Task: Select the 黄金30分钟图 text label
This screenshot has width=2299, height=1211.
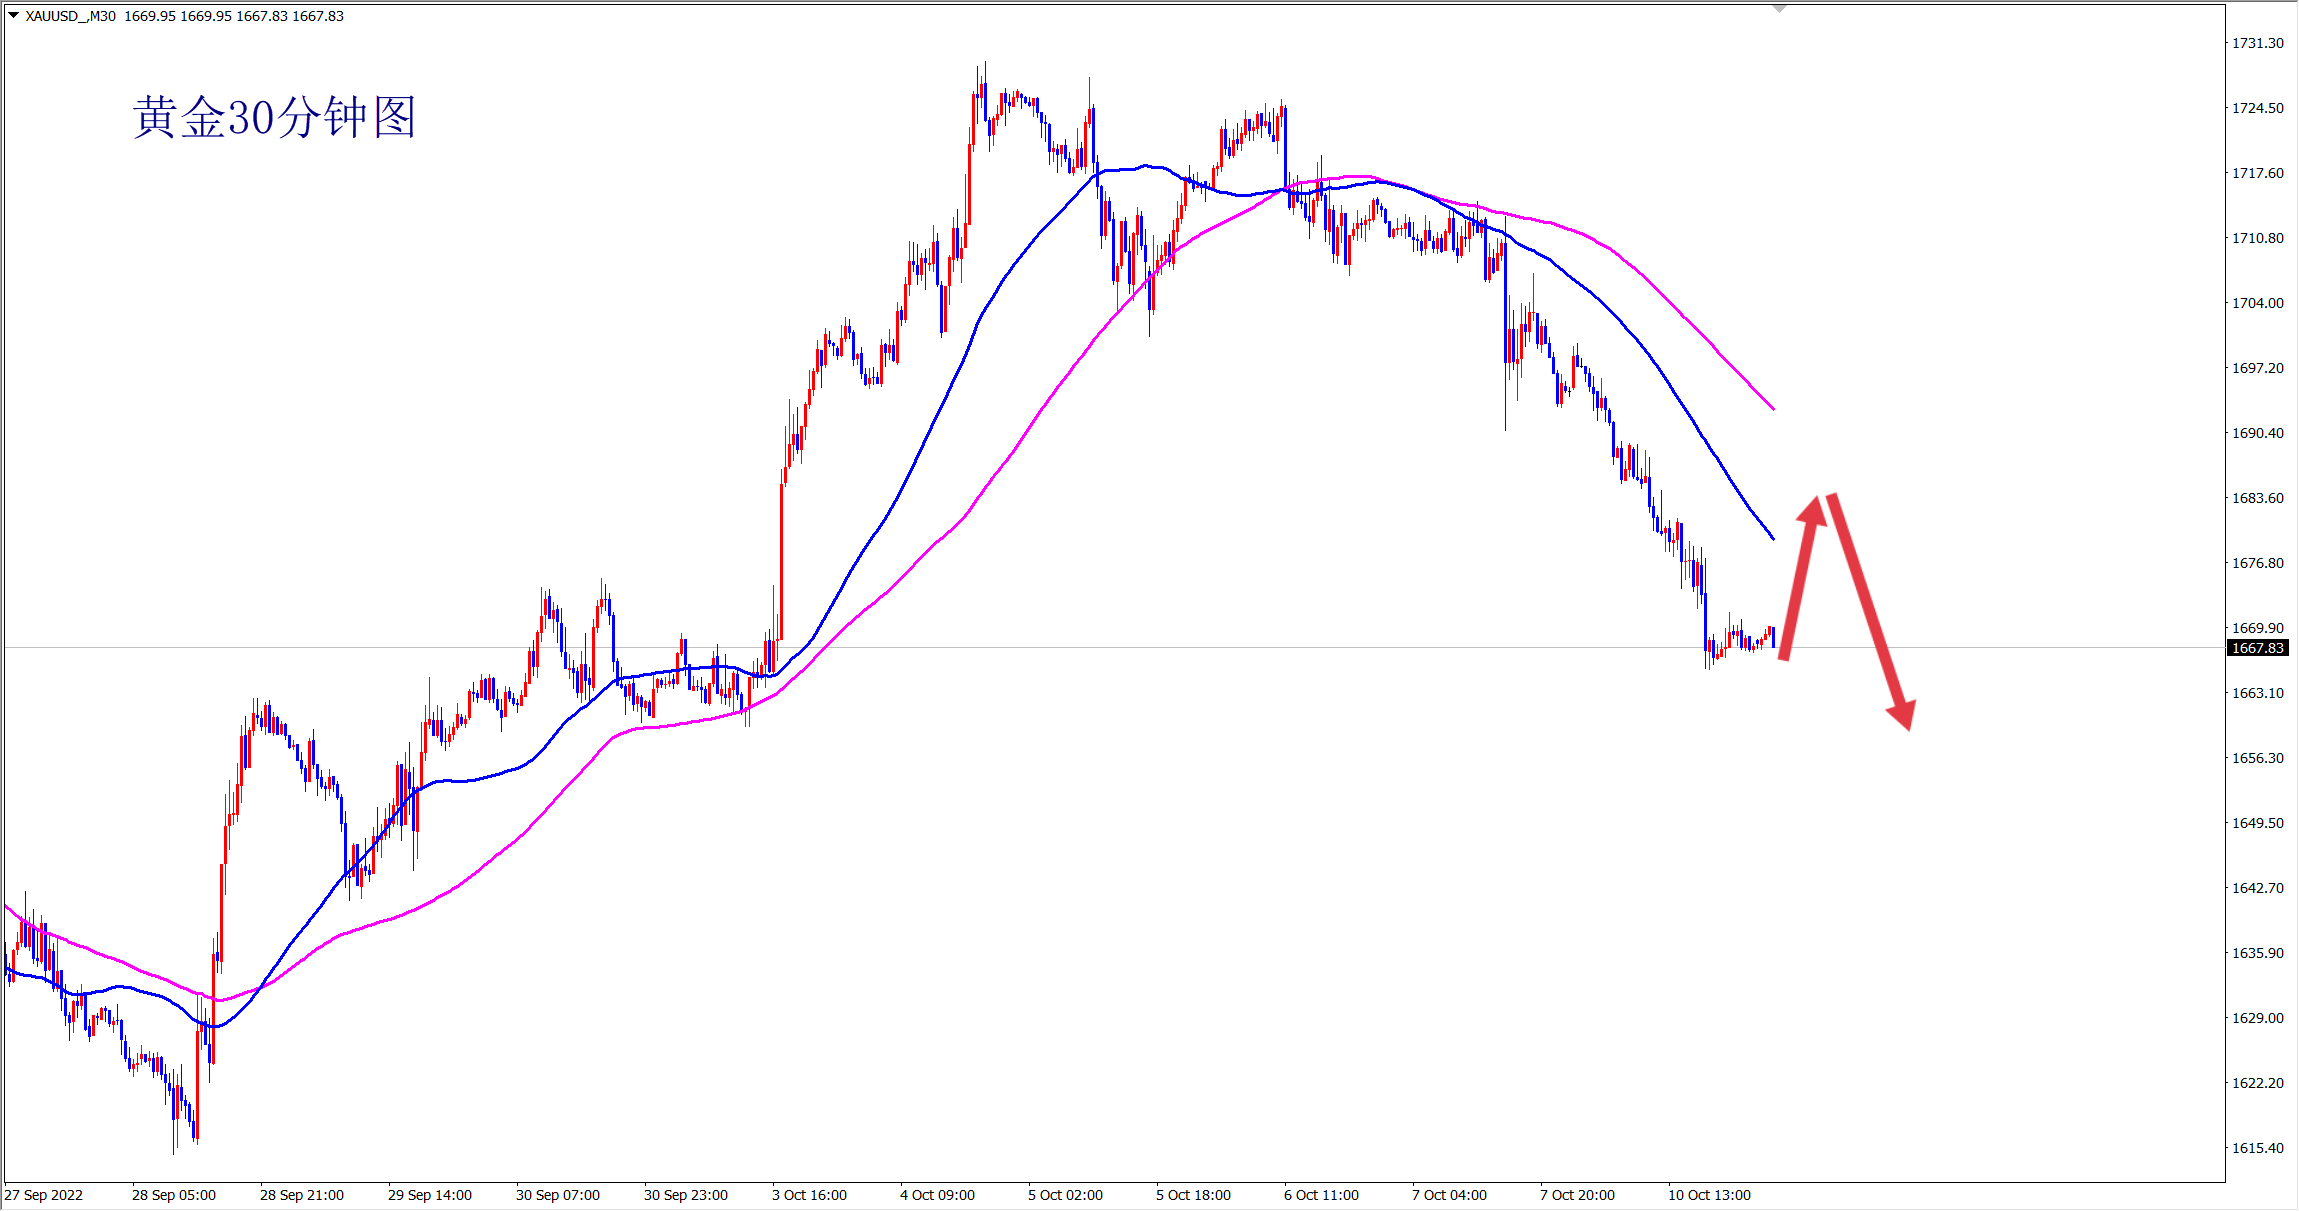Action: (274, 118)
